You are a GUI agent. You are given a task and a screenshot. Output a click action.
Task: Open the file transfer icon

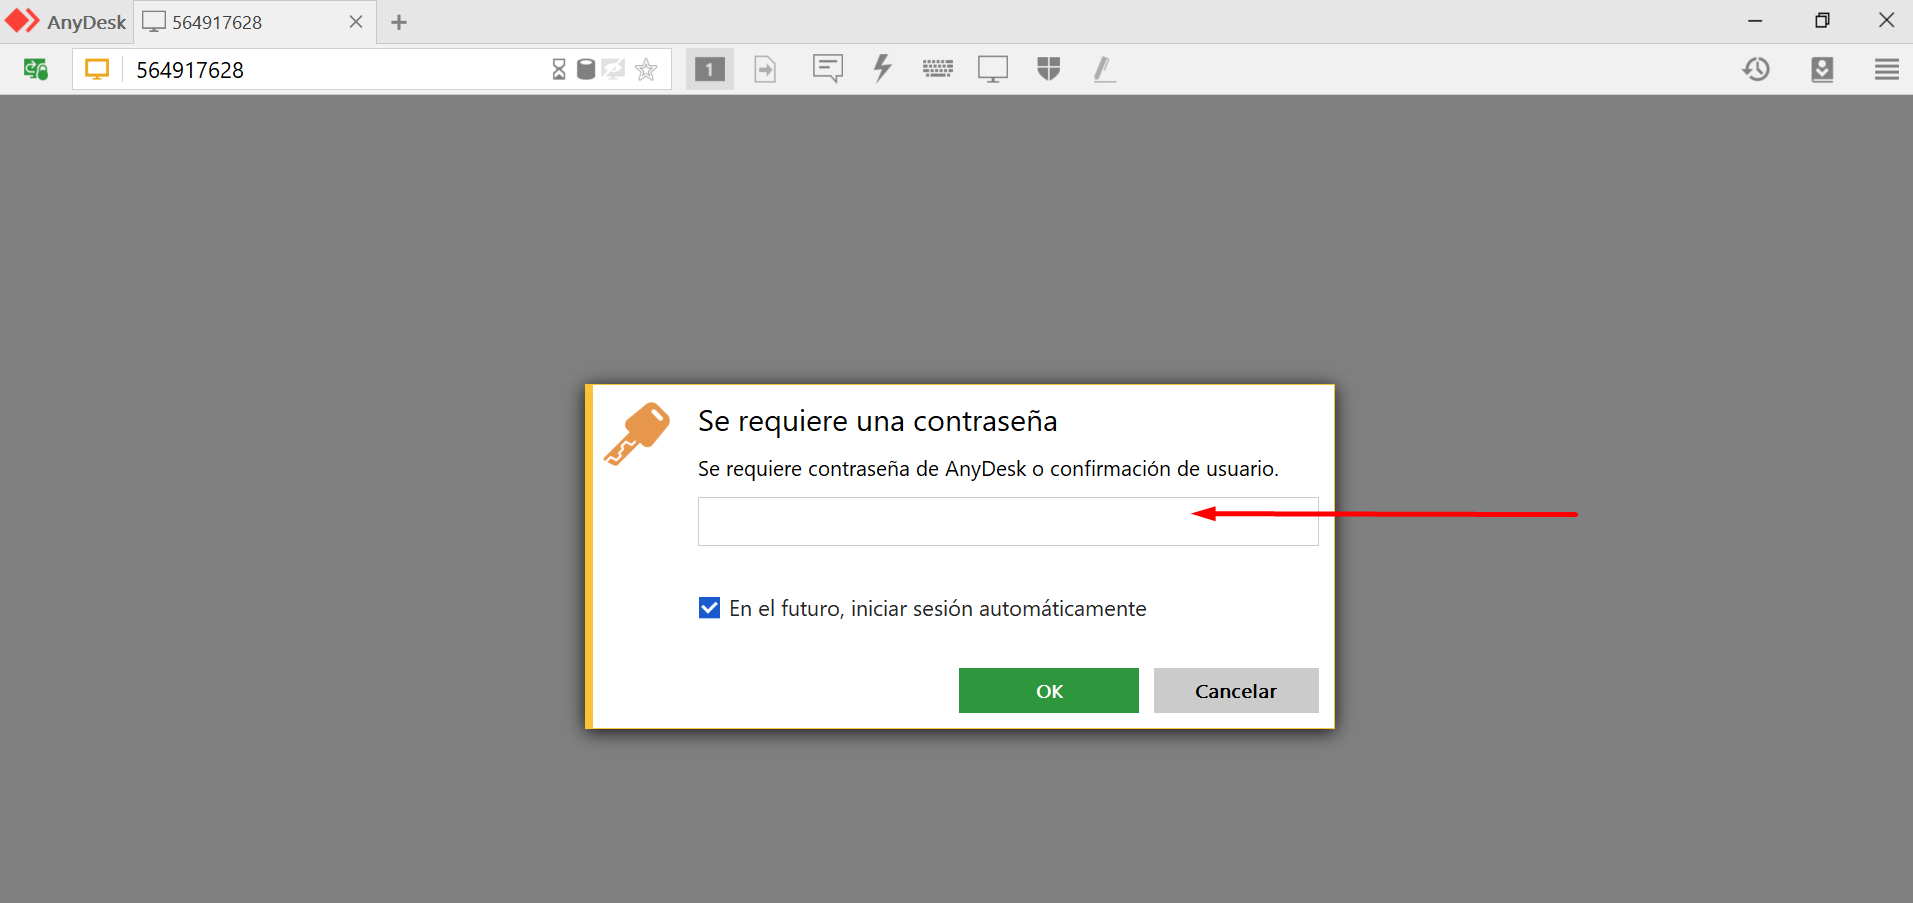(765, 69)
